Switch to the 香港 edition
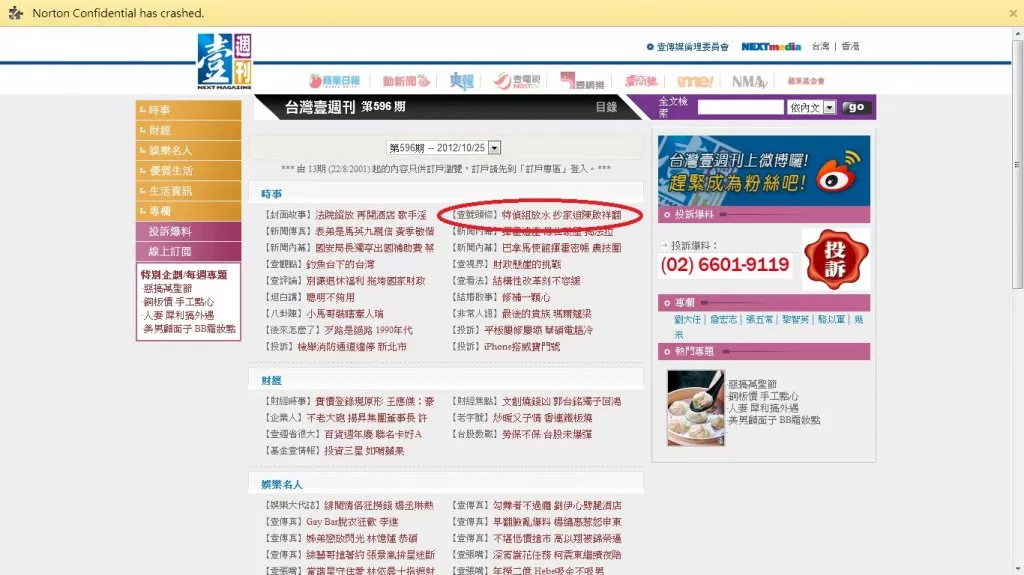Image resolution: width=1024 pixels, height=575 pixels. coord(850,46)
